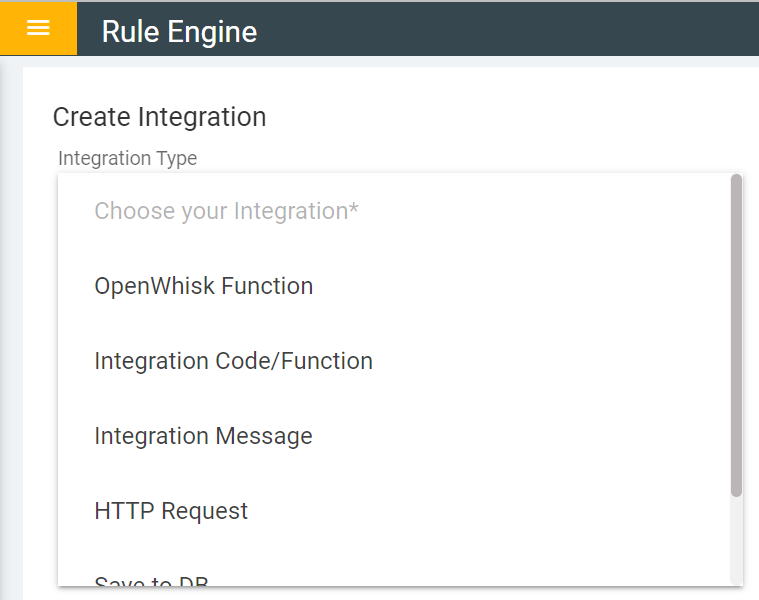This screenshot has width=759, height=600.
Task: Select HTTP Request integration type
Action: (x=171, y=511)
